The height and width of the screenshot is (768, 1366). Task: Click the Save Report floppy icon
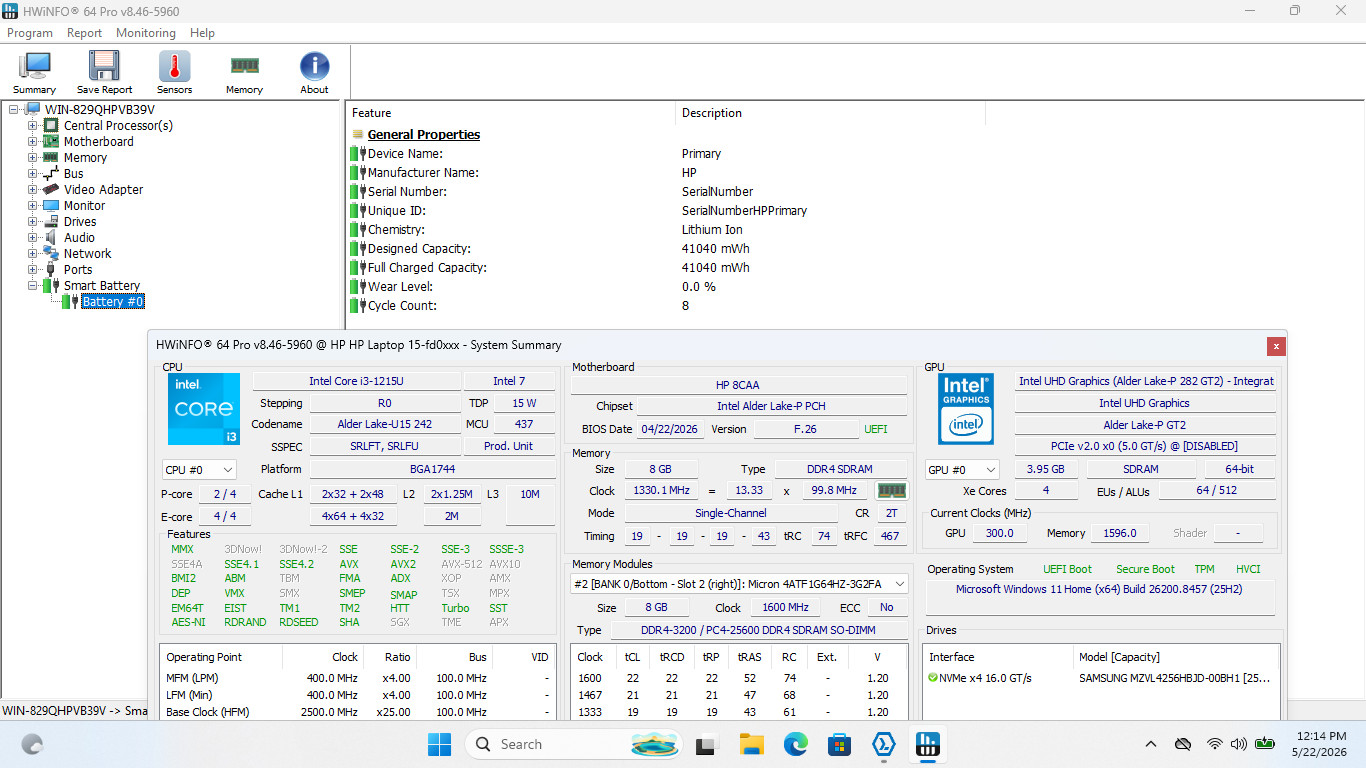pos(104,73)
